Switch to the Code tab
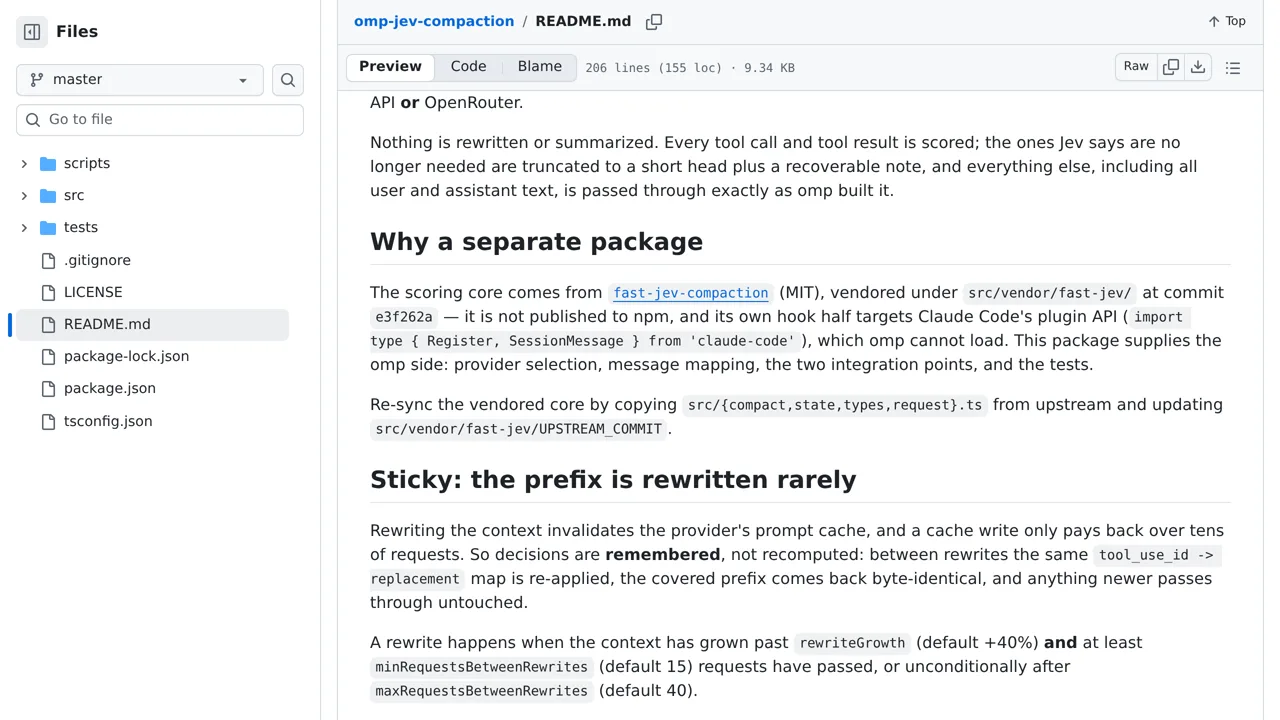Screen dimensions: 1280x720 [x=468, y=67]
